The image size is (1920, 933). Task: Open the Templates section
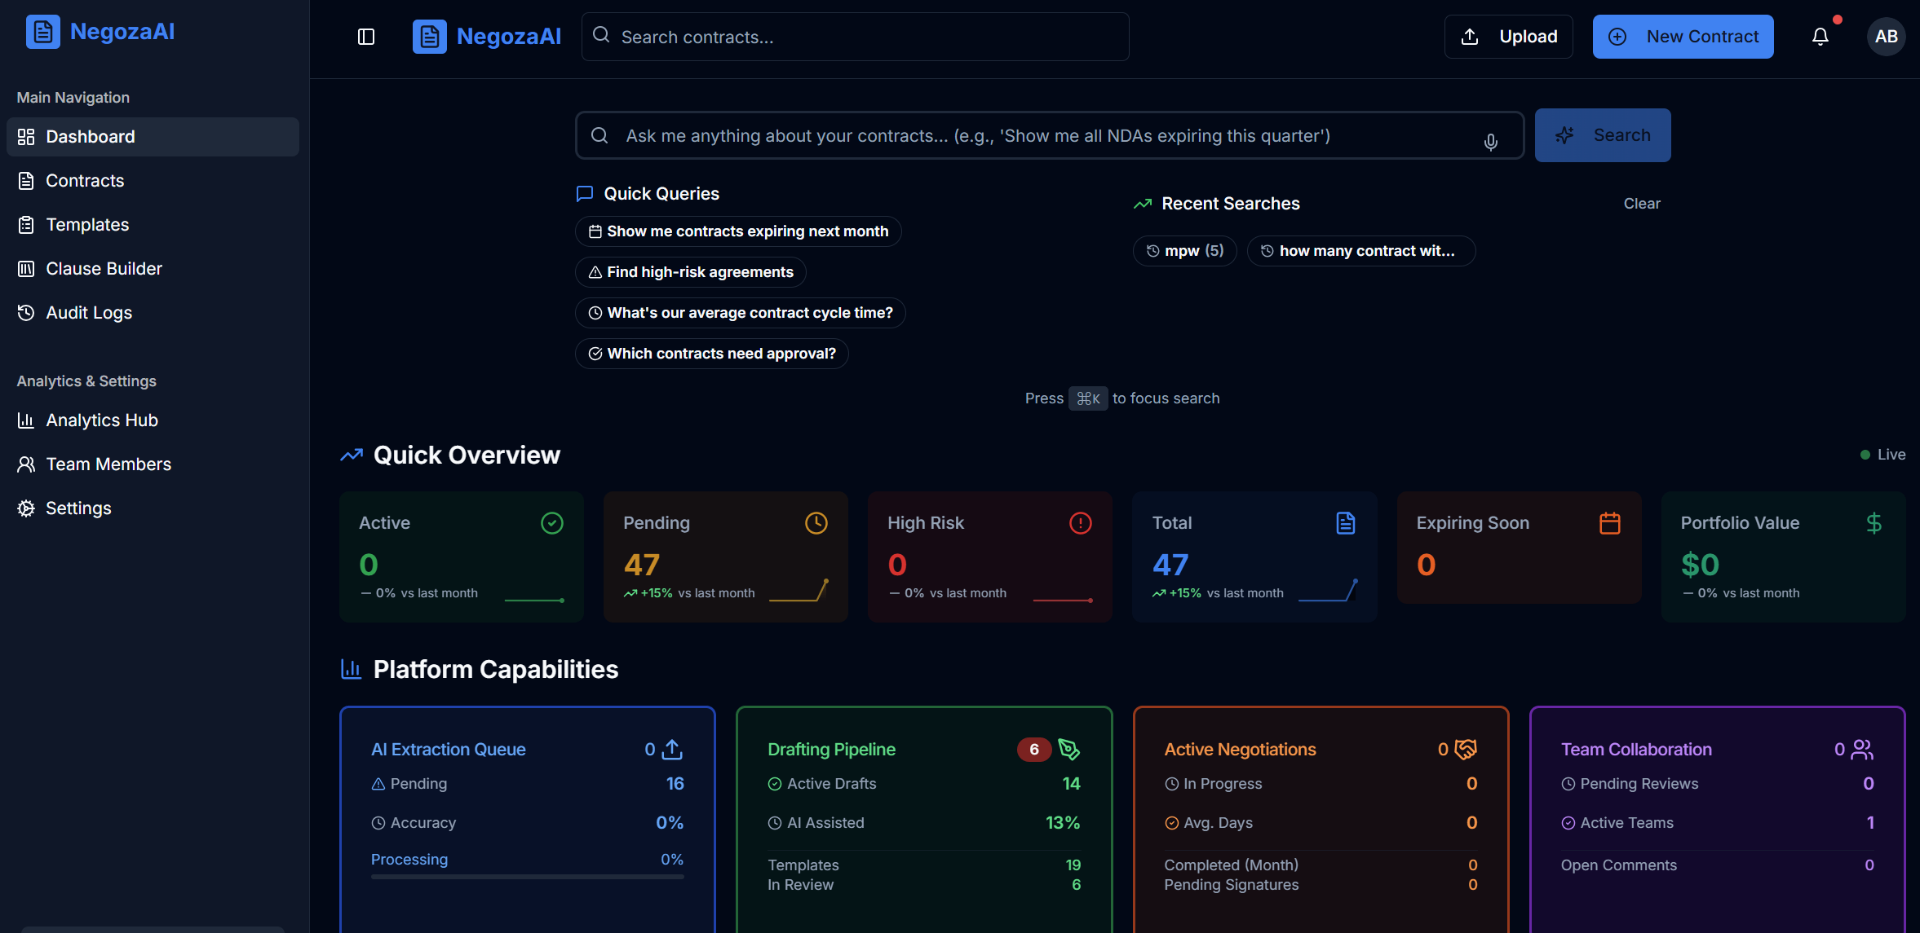coord(153,225)
